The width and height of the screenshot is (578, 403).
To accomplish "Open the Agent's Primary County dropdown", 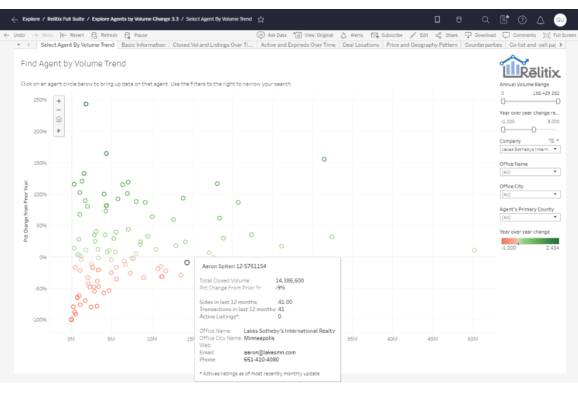I will pos(530,218).
